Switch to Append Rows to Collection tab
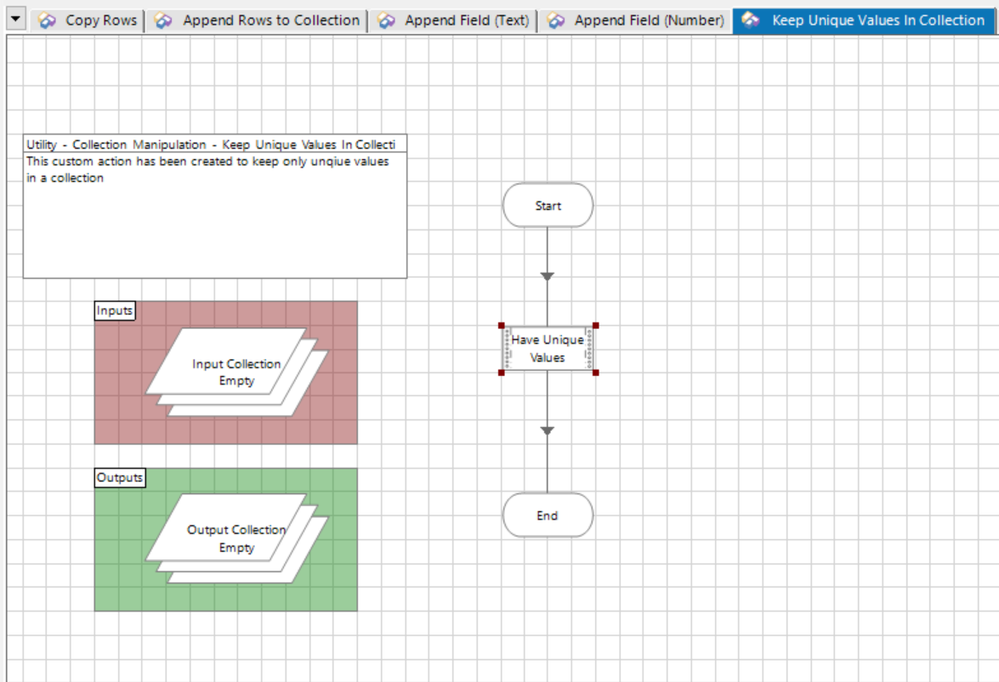Viewport: 999px width, 682px height. (270, 21)
